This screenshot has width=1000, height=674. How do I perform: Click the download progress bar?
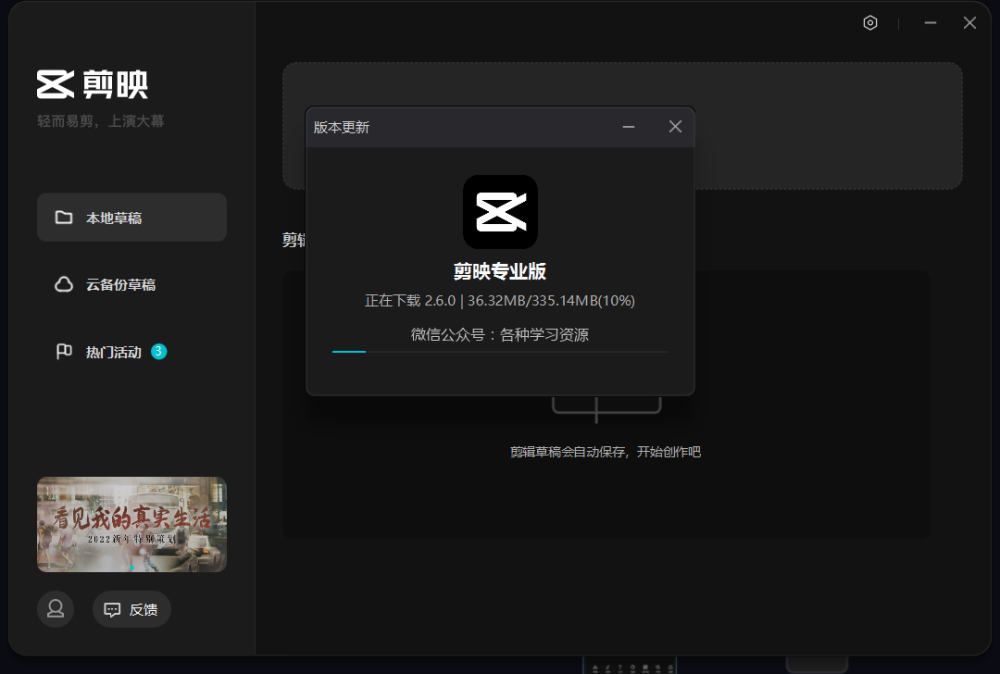point(501,351)
